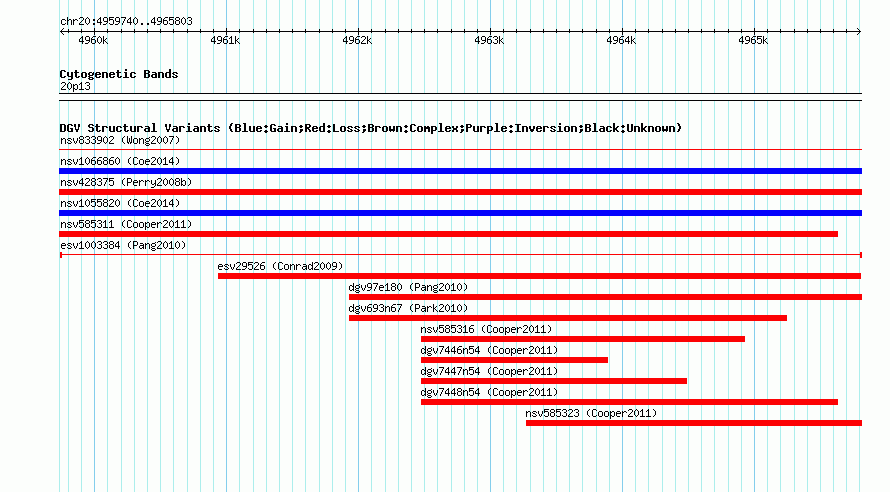Click the red loss bar for esv29526
The width and height of the screenshot is (890, 492).
coord(539,276)
